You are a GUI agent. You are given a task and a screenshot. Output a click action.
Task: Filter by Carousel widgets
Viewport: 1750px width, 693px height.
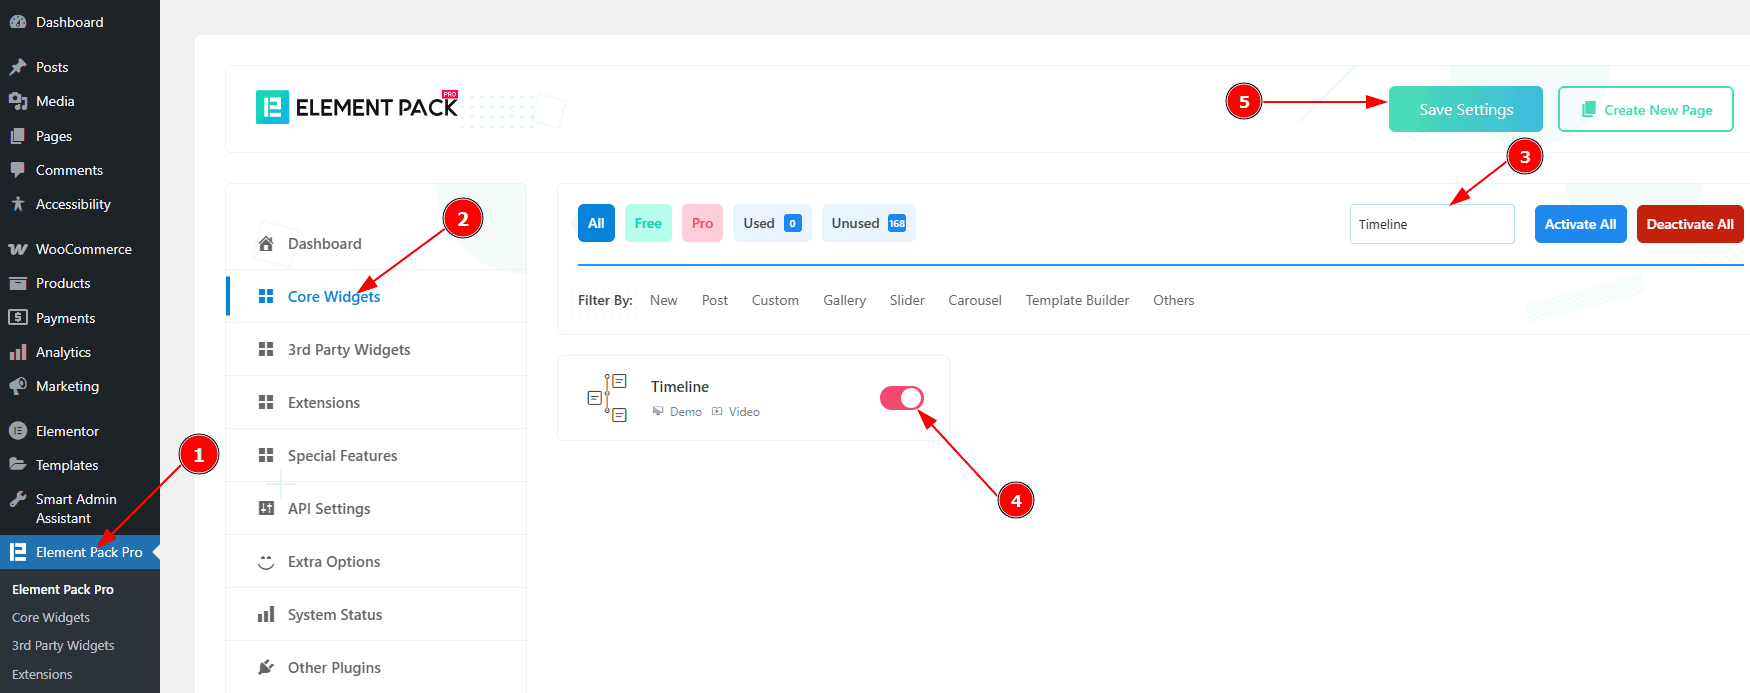coord(975,300)
